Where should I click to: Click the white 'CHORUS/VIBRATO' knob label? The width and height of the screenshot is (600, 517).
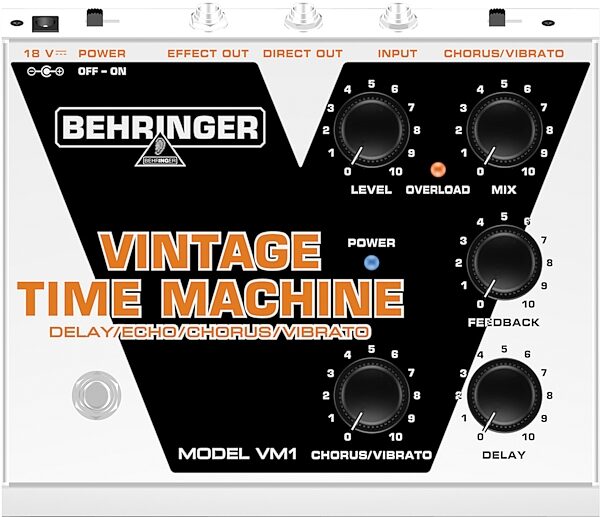[371, 455]
